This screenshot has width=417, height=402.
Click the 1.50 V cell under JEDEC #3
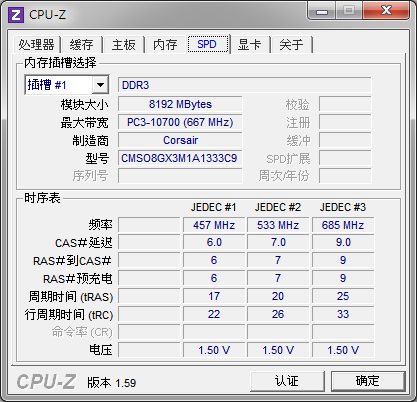coord(343,350)
